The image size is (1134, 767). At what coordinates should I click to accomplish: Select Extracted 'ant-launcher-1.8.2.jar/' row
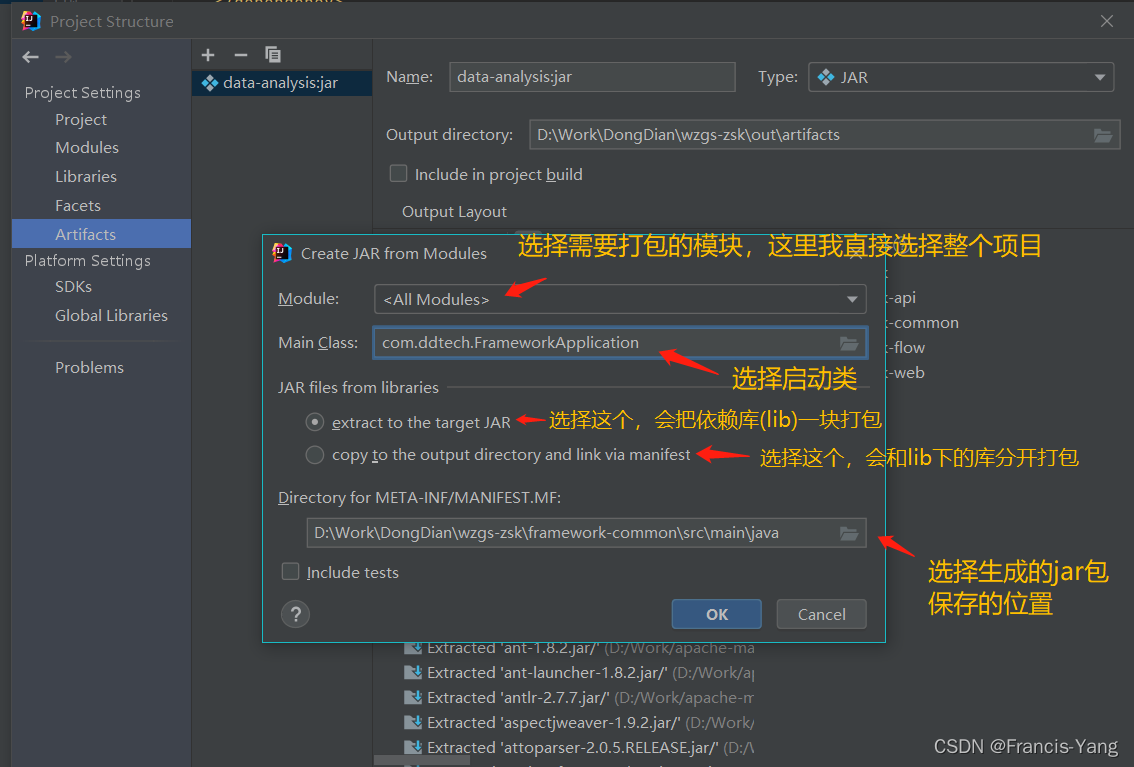click(579, 672)
